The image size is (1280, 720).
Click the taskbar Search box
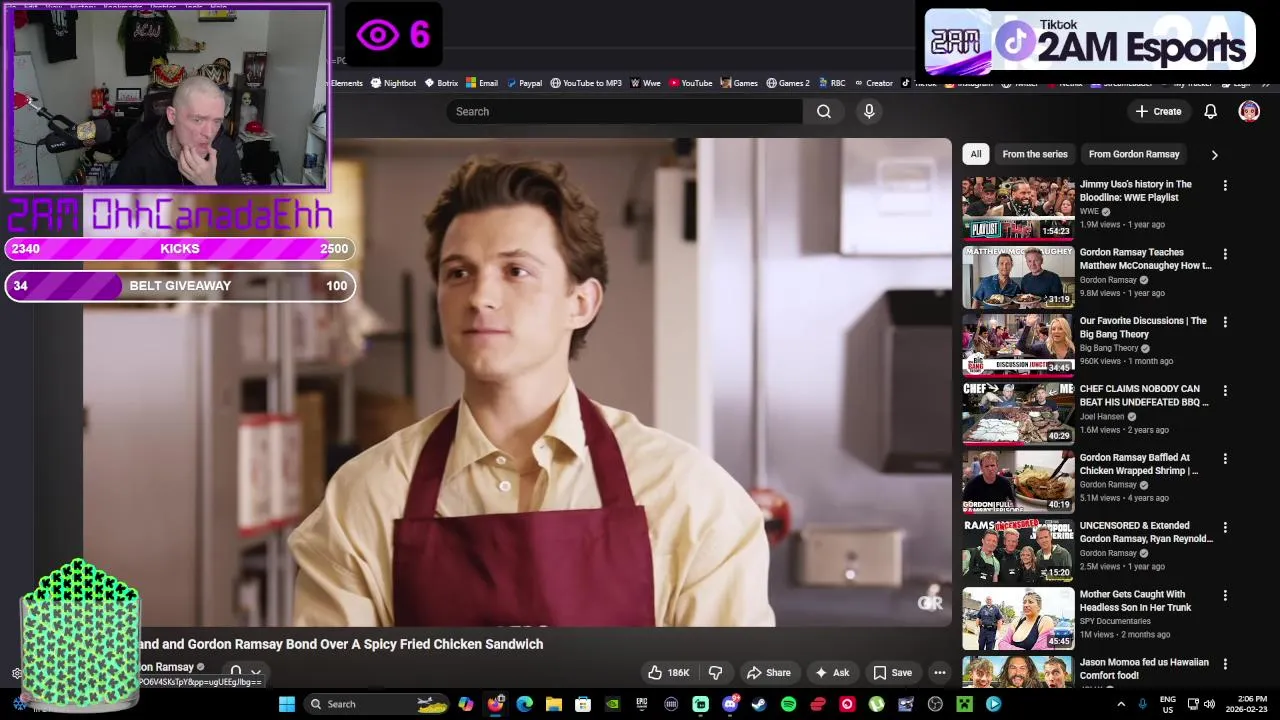pyautogui.click(x=377, y=704)
